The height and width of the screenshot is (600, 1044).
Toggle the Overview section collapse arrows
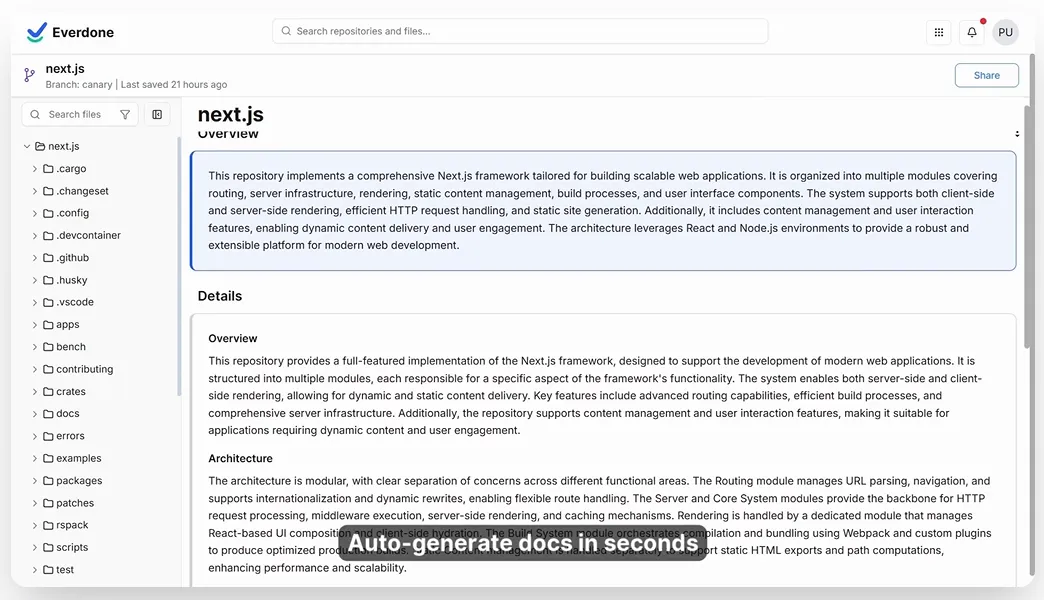1017,134
